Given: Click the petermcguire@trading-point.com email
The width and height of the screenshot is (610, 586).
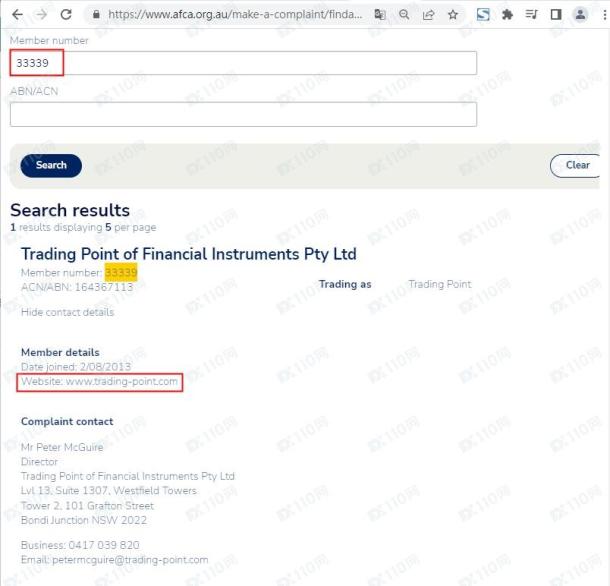Looking at the screenshot, I should click(130, 560).
